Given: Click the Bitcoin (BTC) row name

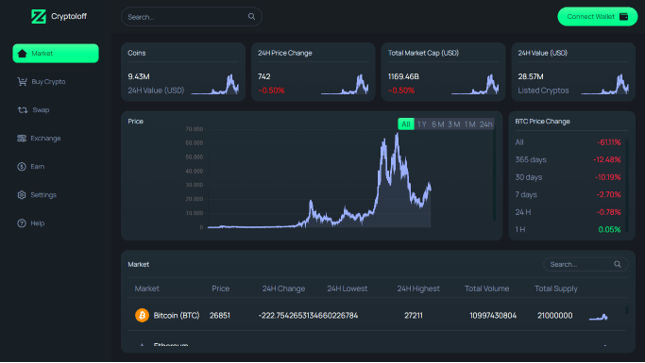Looking at the screenshot, I should (x=176, y=315).
